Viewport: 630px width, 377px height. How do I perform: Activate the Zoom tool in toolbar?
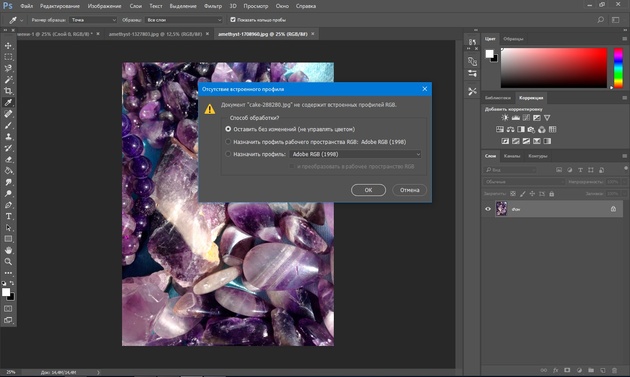pos(8,262)
